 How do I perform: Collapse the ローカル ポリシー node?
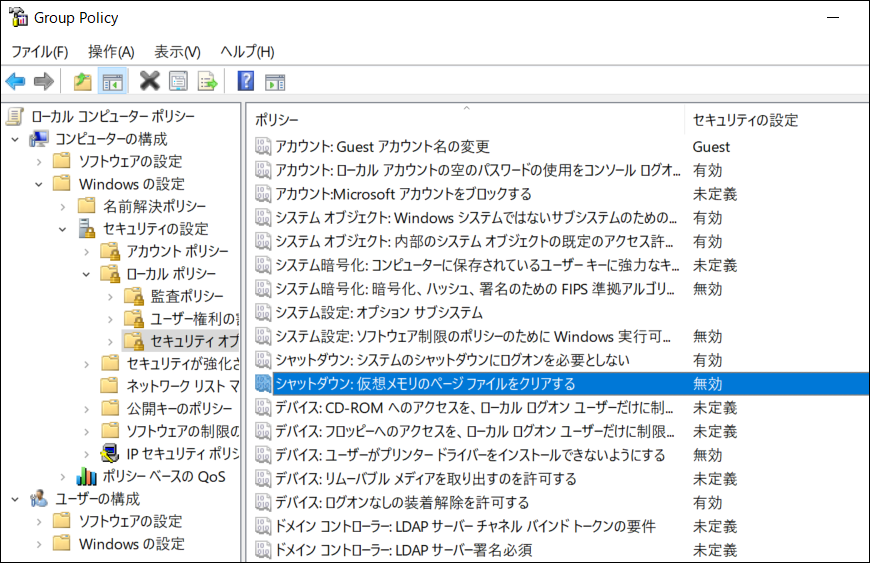point(87,274)
